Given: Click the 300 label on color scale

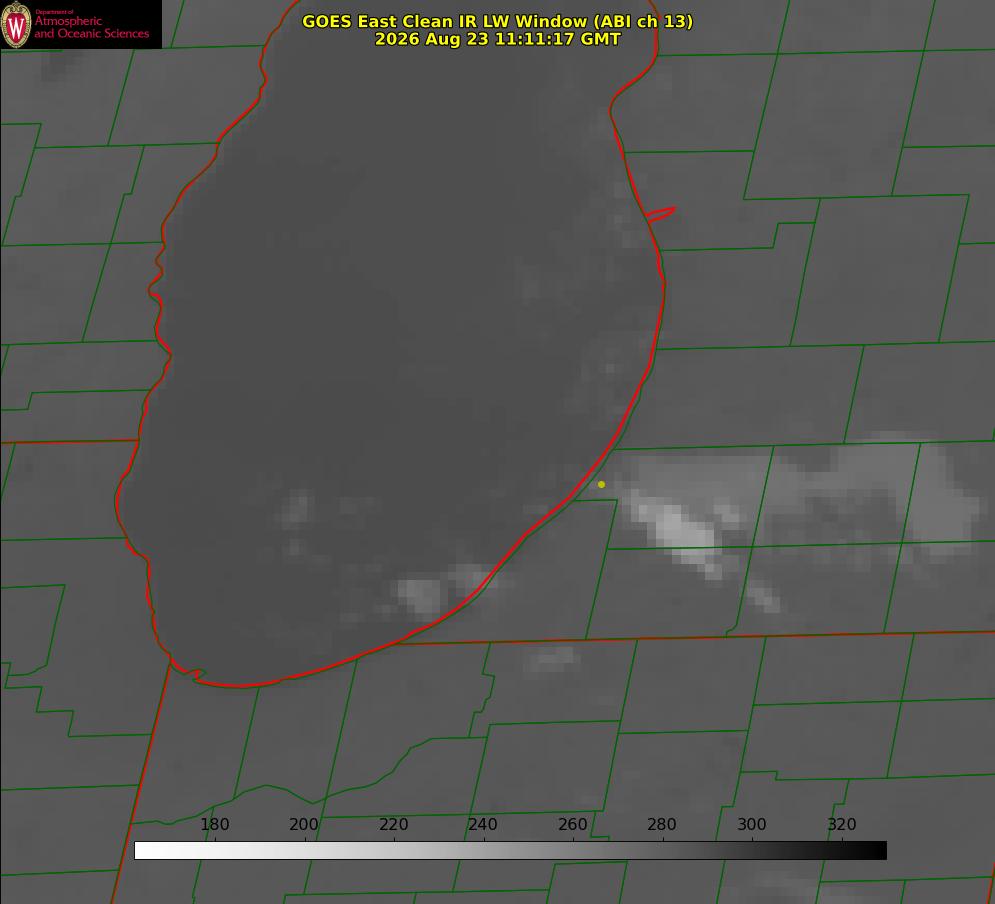Looking at the screenshot, I should click(751, 824).
